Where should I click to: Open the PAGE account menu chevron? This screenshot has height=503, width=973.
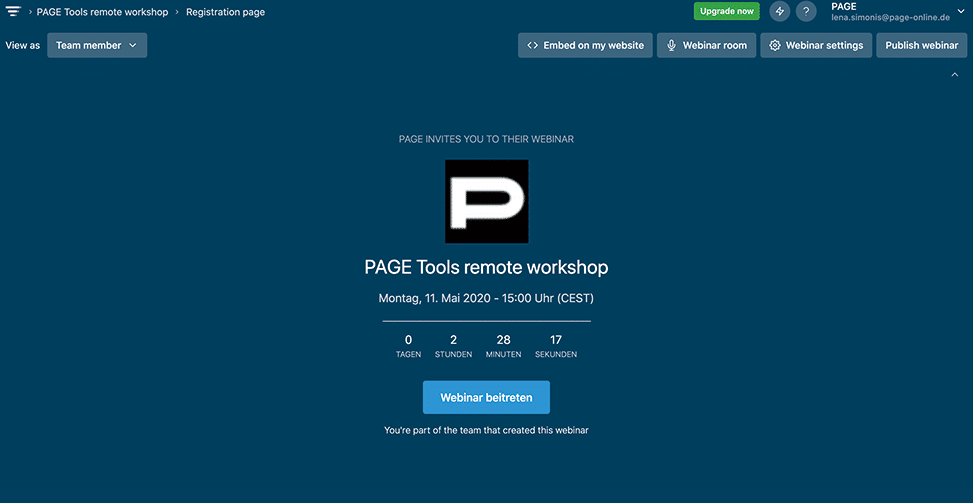(961, 12)
